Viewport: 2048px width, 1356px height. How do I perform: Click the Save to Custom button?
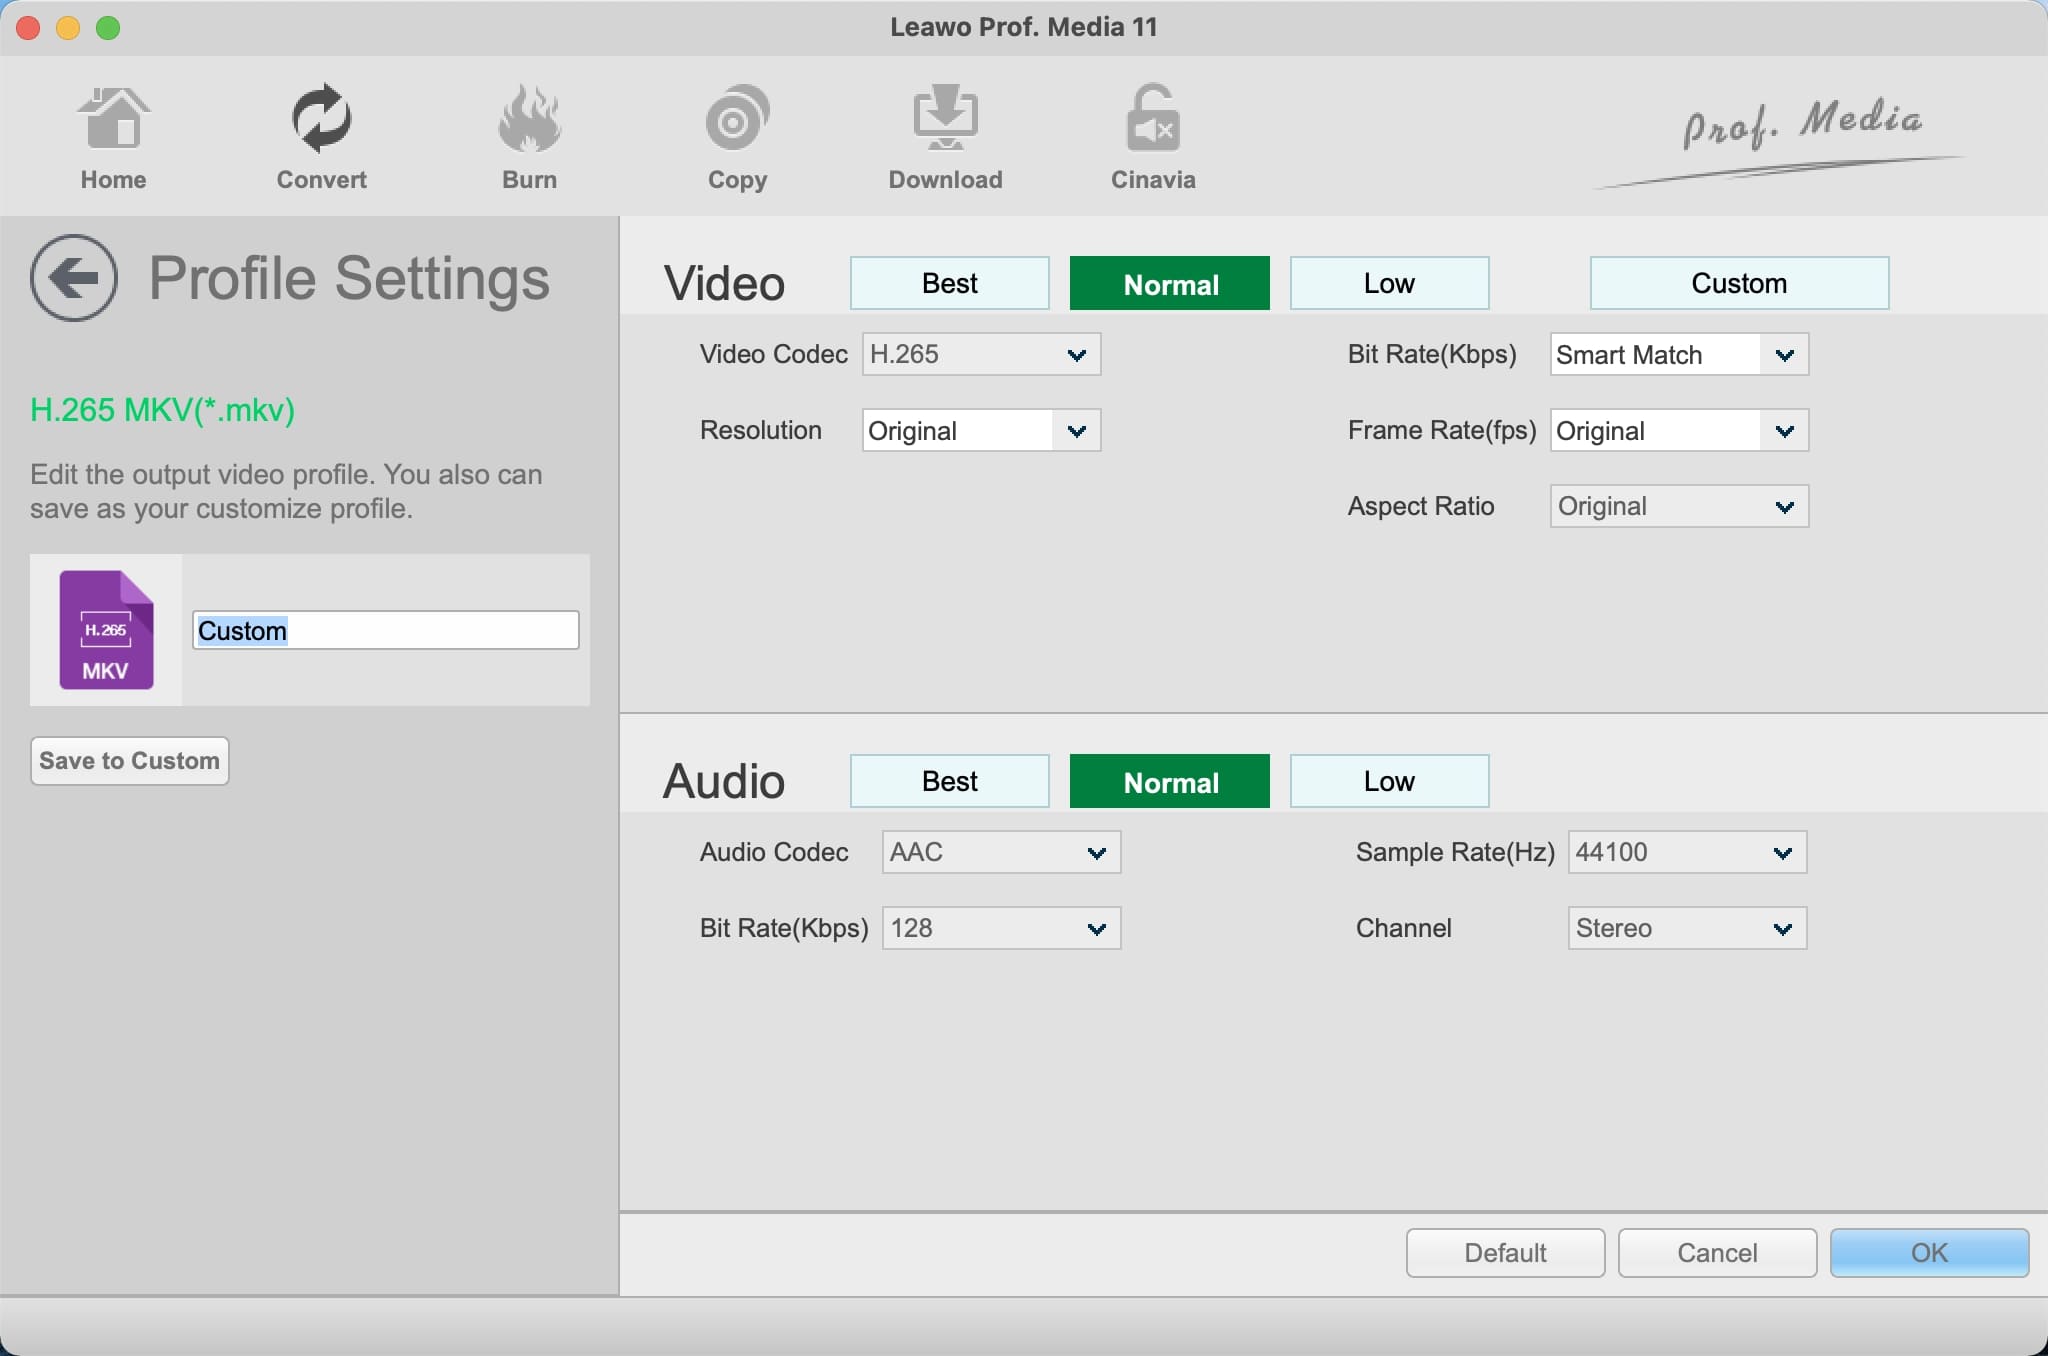click(129, 760)
